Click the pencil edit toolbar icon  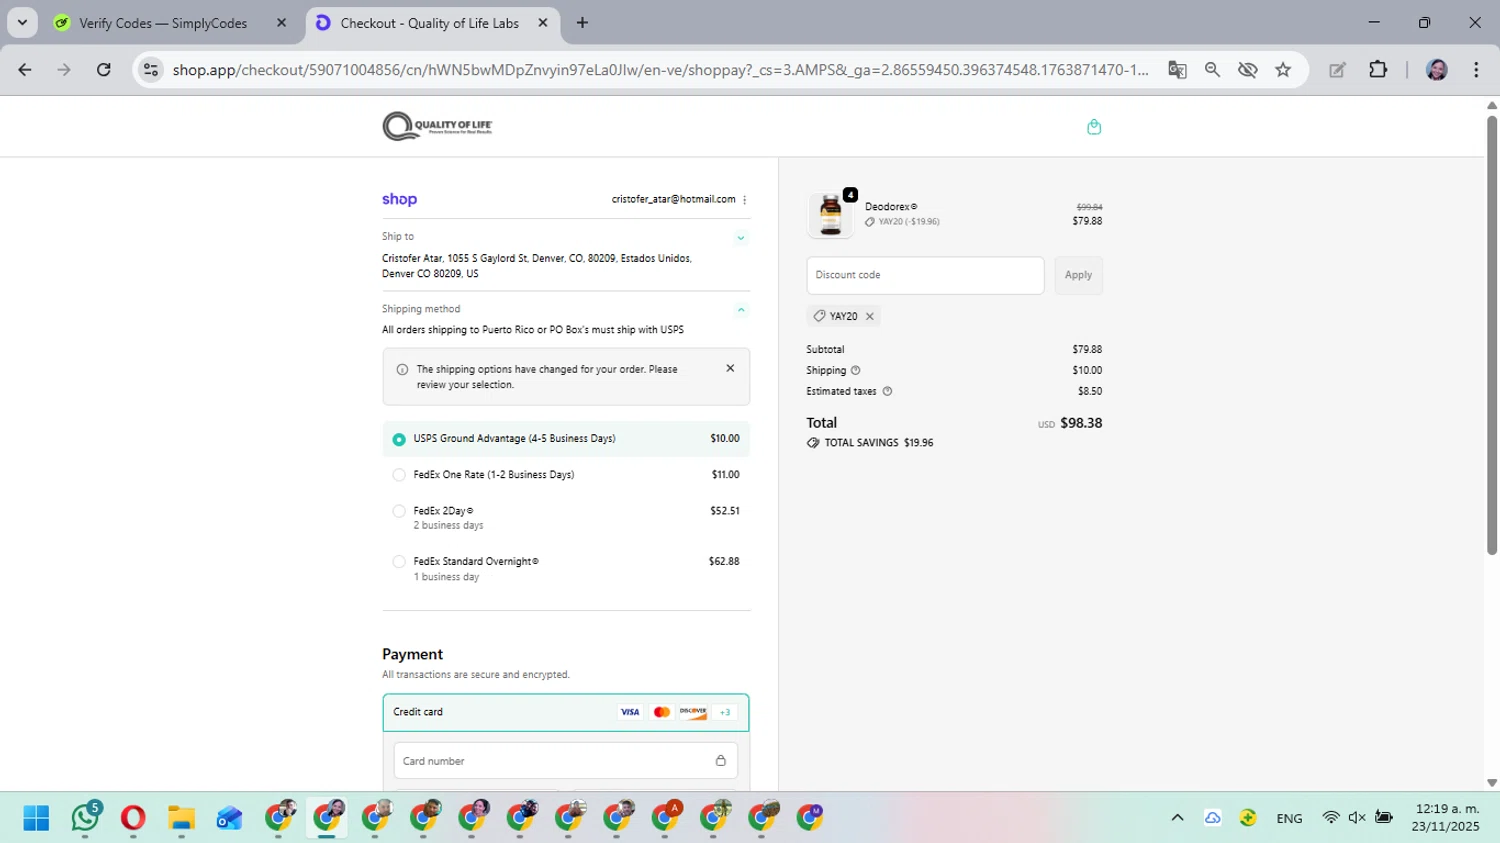(x=1337, y=70)
